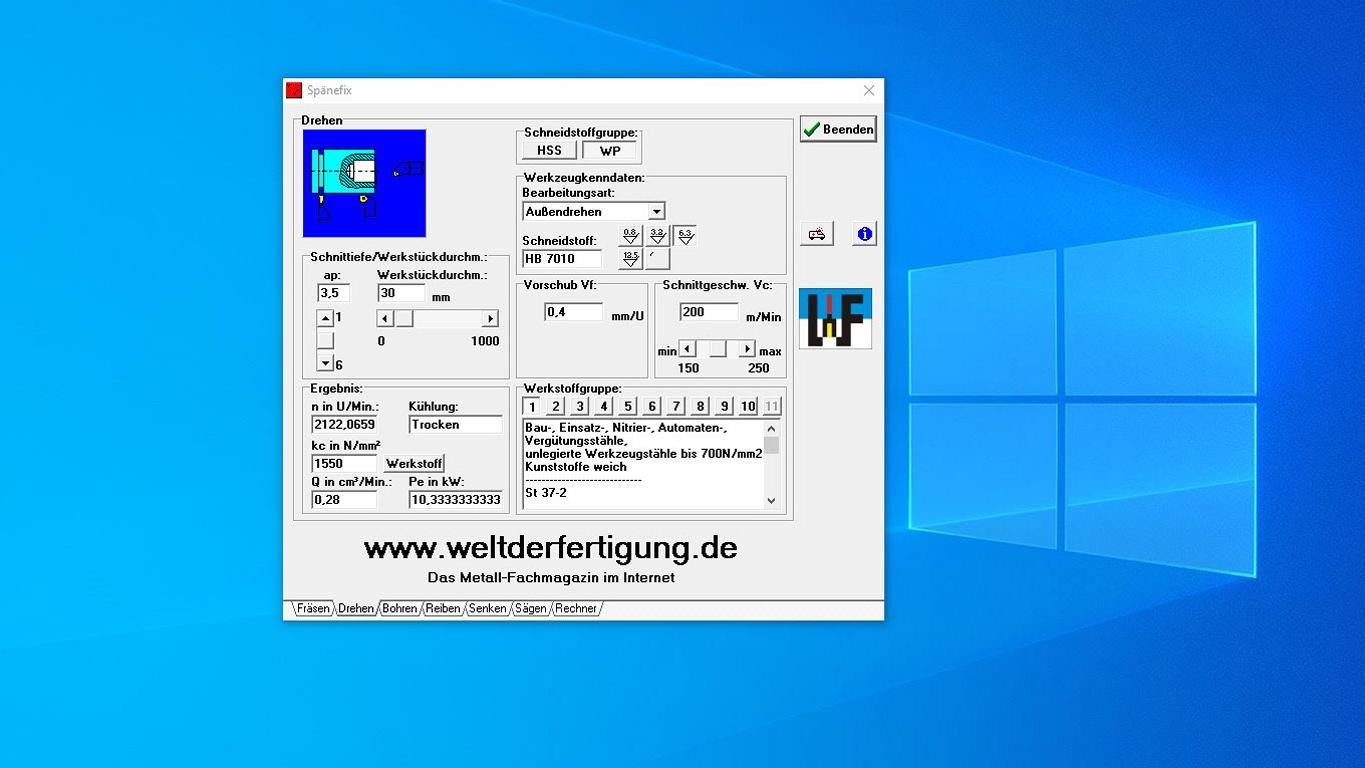Click the Vc slider left arrow

point(688,349)
